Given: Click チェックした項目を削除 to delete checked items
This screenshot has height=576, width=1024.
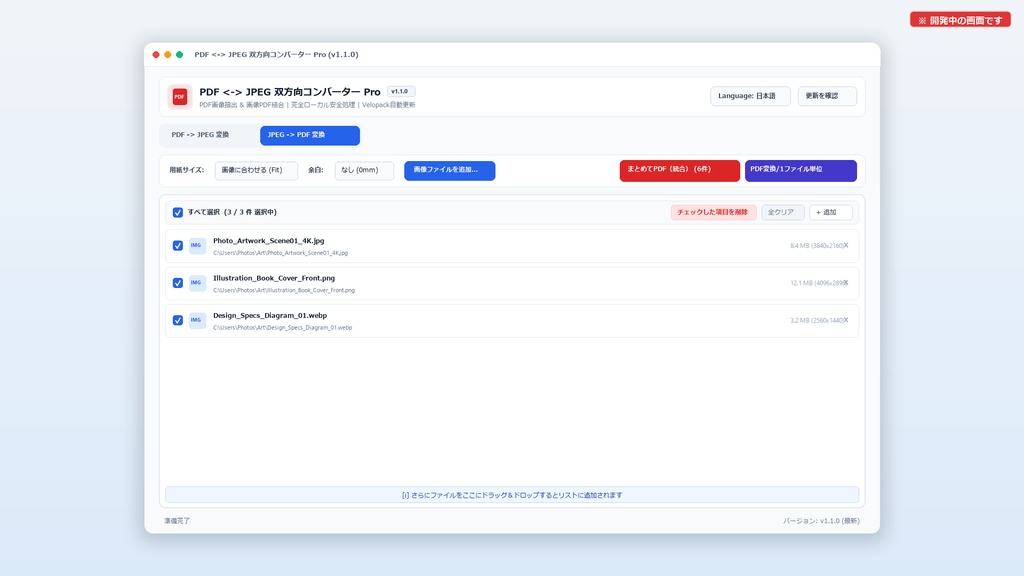Looking at the screenshot, I should point(713,212).
